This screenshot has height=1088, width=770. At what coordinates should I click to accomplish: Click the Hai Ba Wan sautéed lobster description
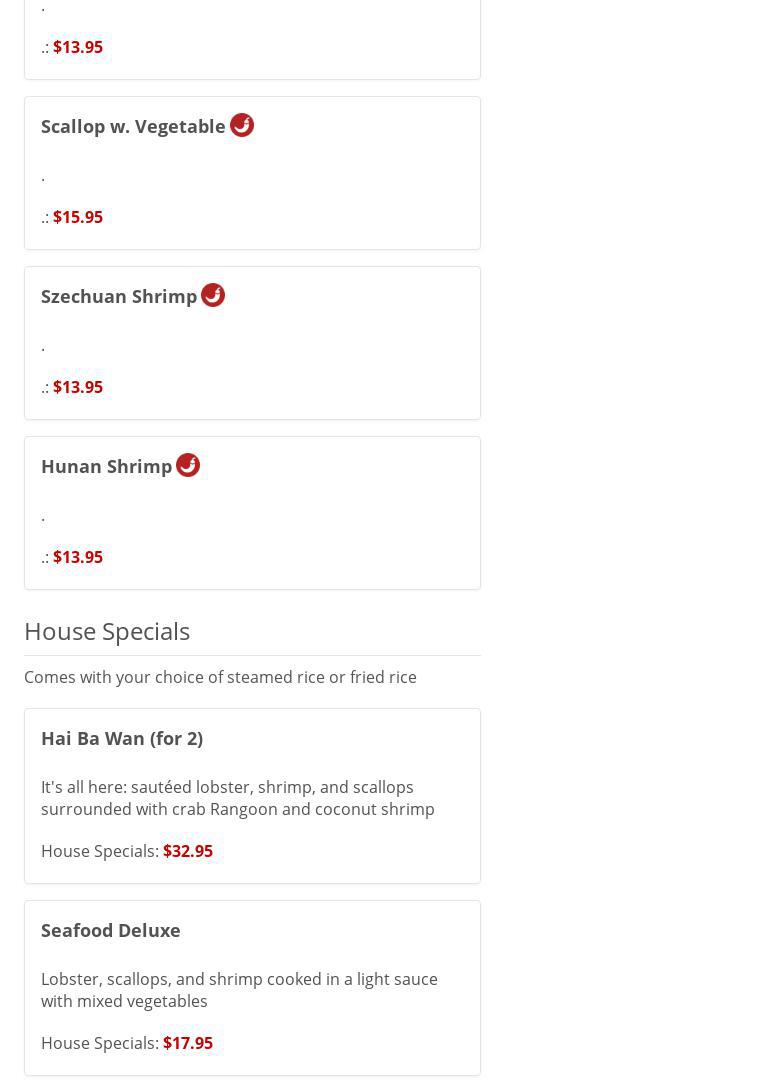point(238,798)
